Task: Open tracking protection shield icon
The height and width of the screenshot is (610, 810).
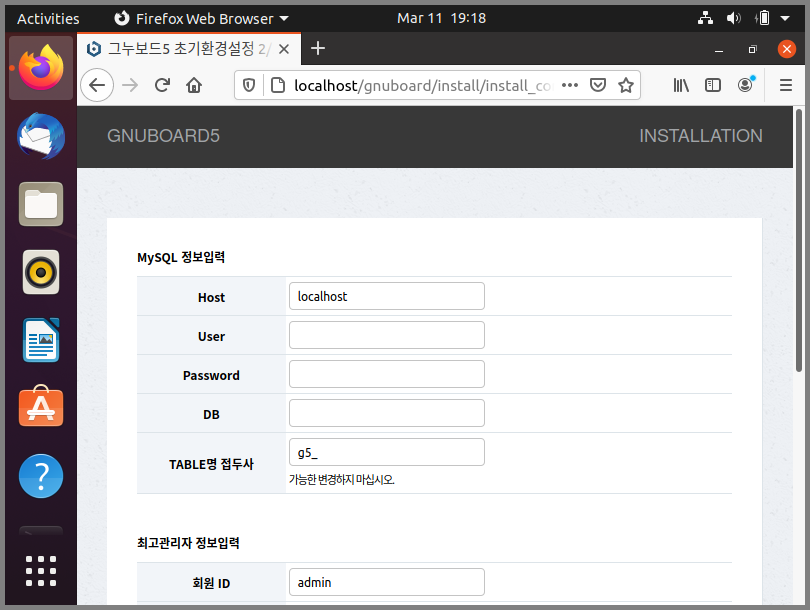Action: tap(249, 85)
